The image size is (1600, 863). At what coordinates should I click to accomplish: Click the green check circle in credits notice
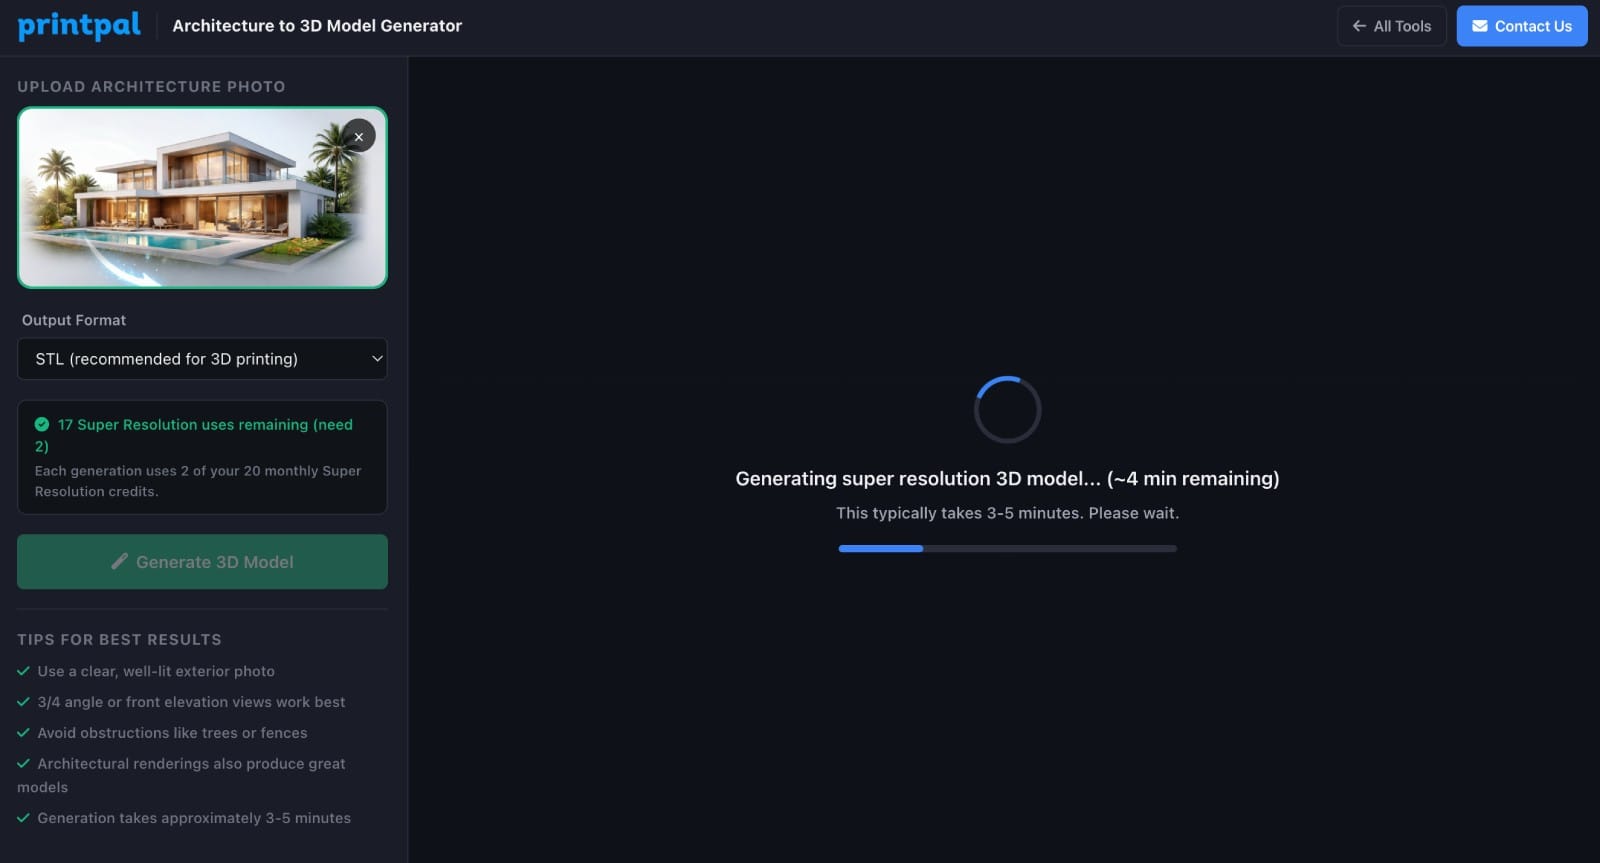coord(42,425)
